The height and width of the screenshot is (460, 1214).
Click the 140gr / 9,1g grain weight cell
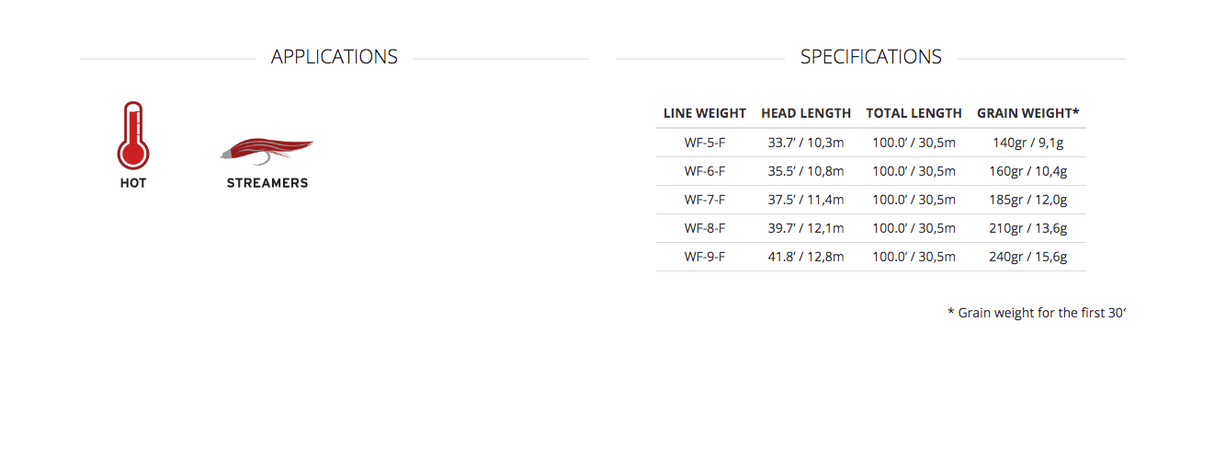1030,143
